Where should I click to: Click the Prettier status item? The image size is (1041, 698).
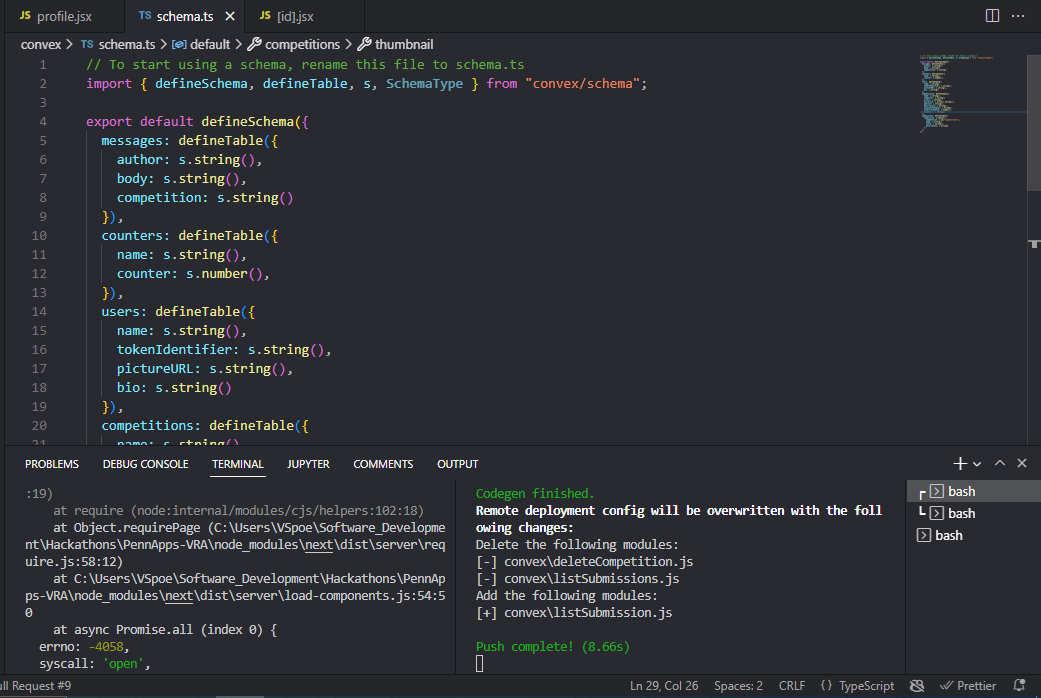968,685
